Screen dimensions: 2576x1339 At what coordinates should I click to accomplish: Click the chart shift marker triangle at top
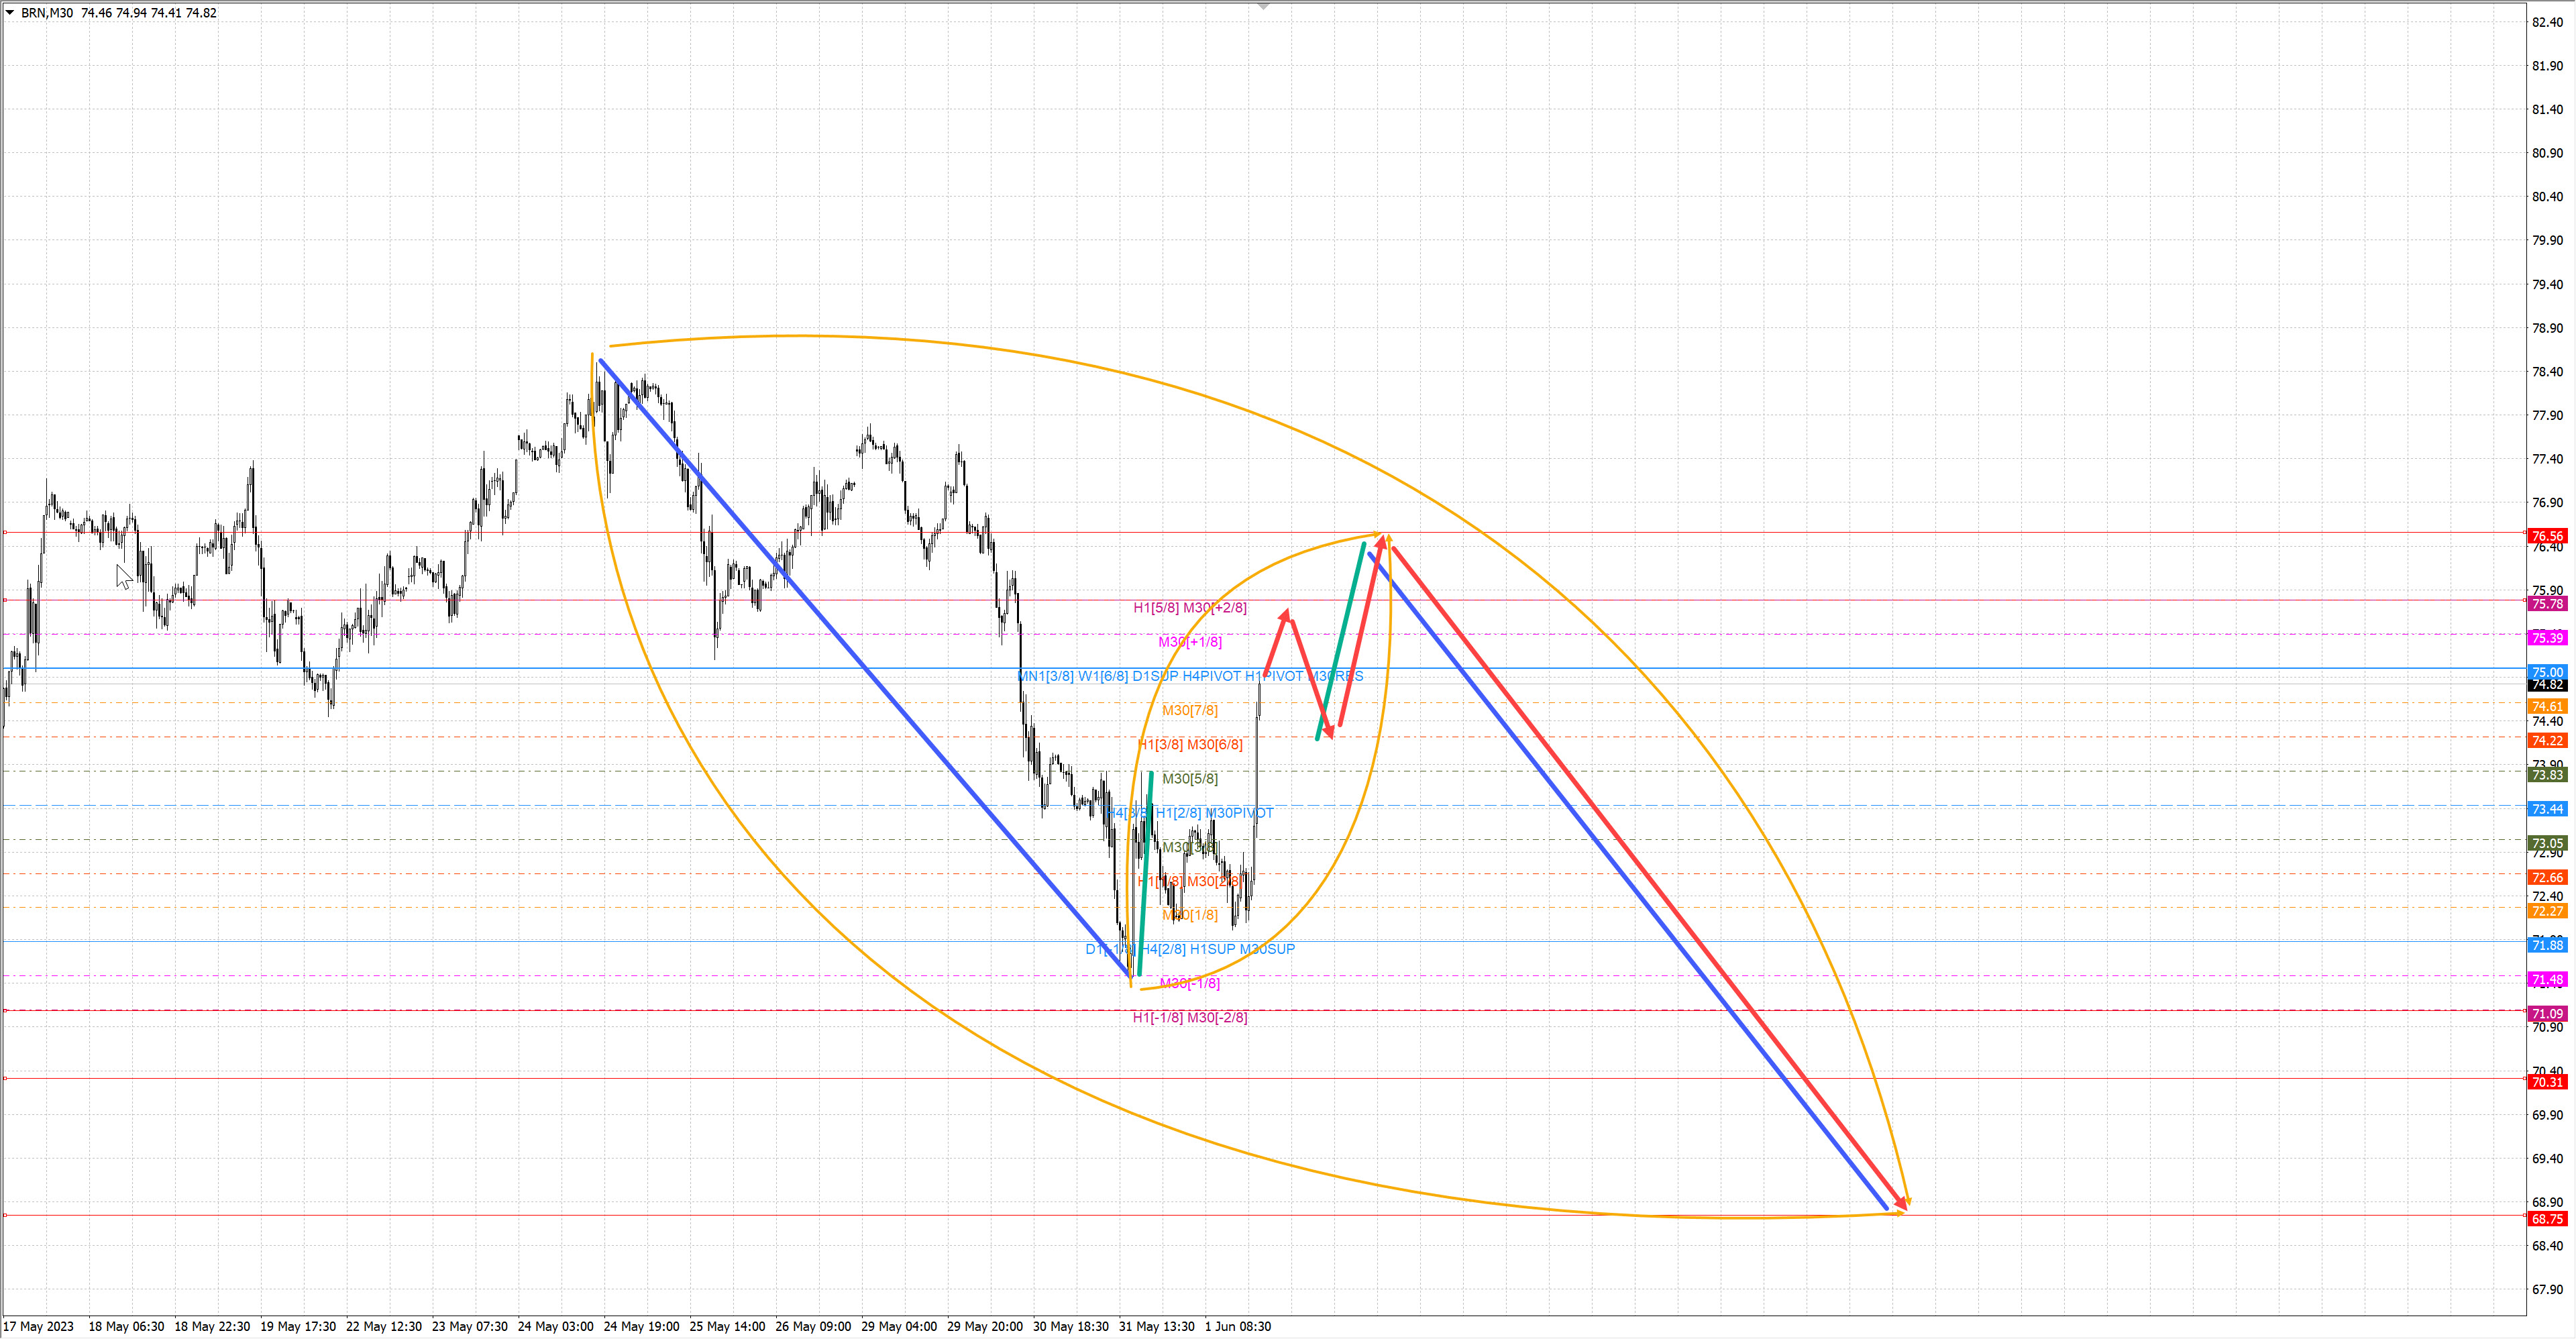[1263, 7]
